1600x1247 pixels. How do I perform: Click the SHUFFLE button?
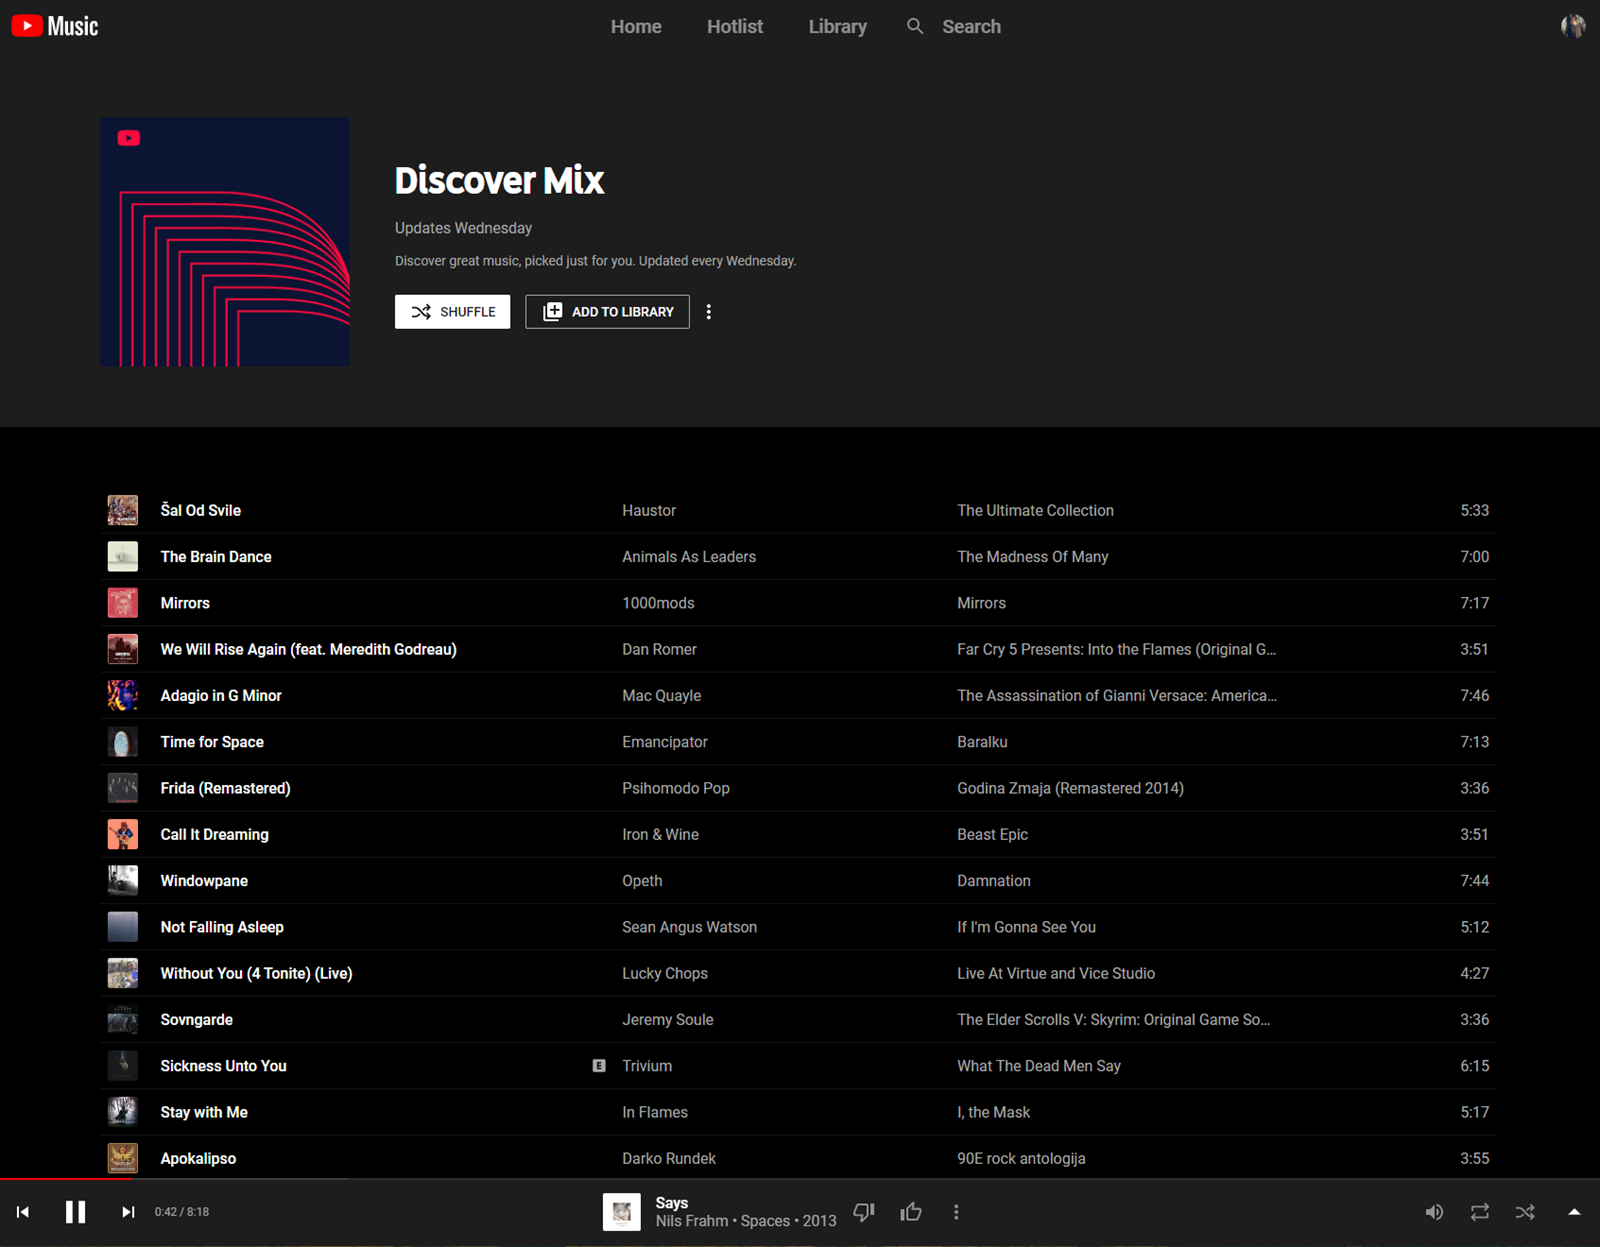pyautogui.click(x=452, y=312)
